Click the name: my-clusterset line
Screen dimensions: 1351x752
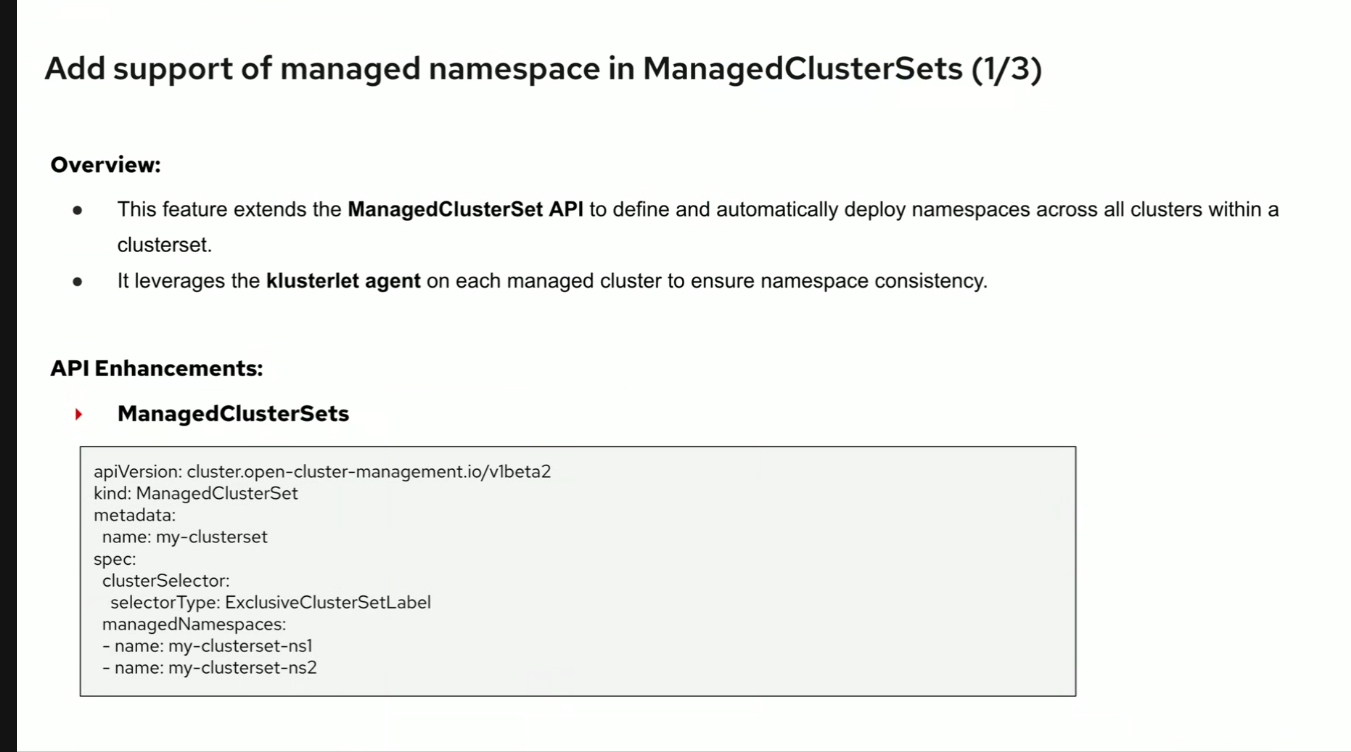[x=184, y=537]
